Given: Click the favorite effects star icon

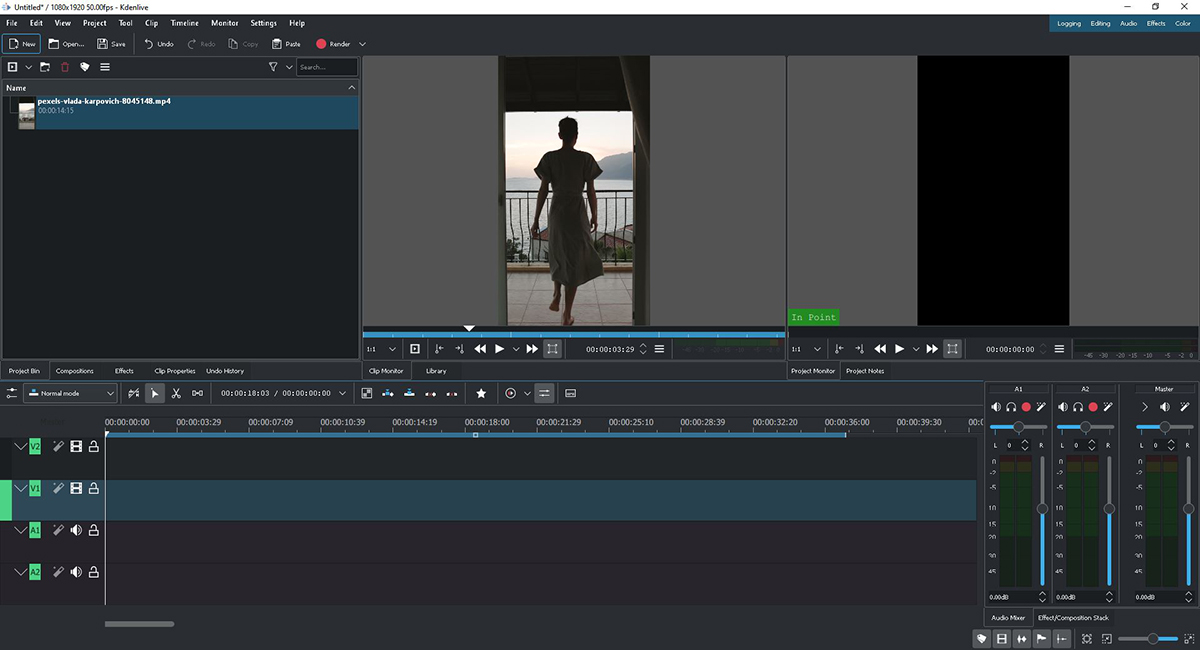Looking at the screenshot, I should [481, 393].
